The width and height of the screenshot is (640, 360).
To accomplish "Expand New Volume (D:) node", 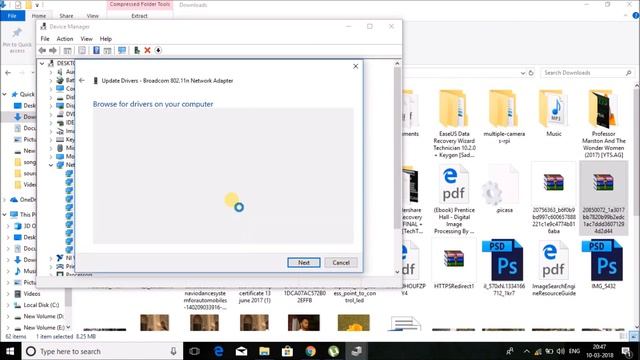I will pos(8,316).
